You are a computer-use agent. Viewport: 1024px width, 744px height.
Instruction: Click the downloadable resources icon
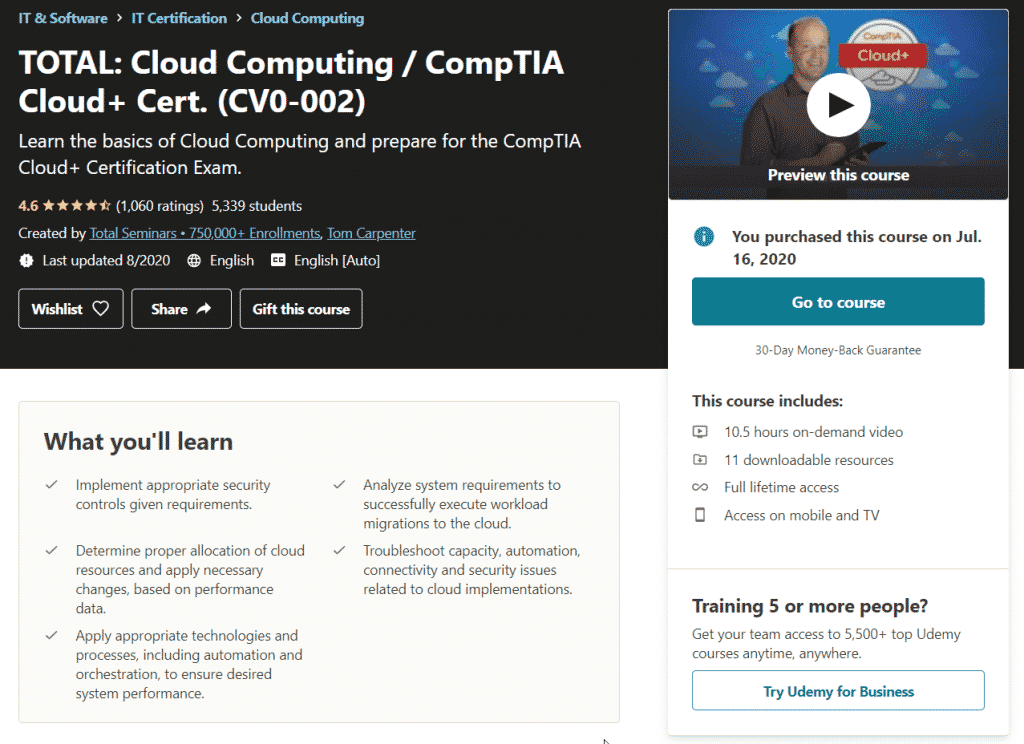click(x=700, y=460)
